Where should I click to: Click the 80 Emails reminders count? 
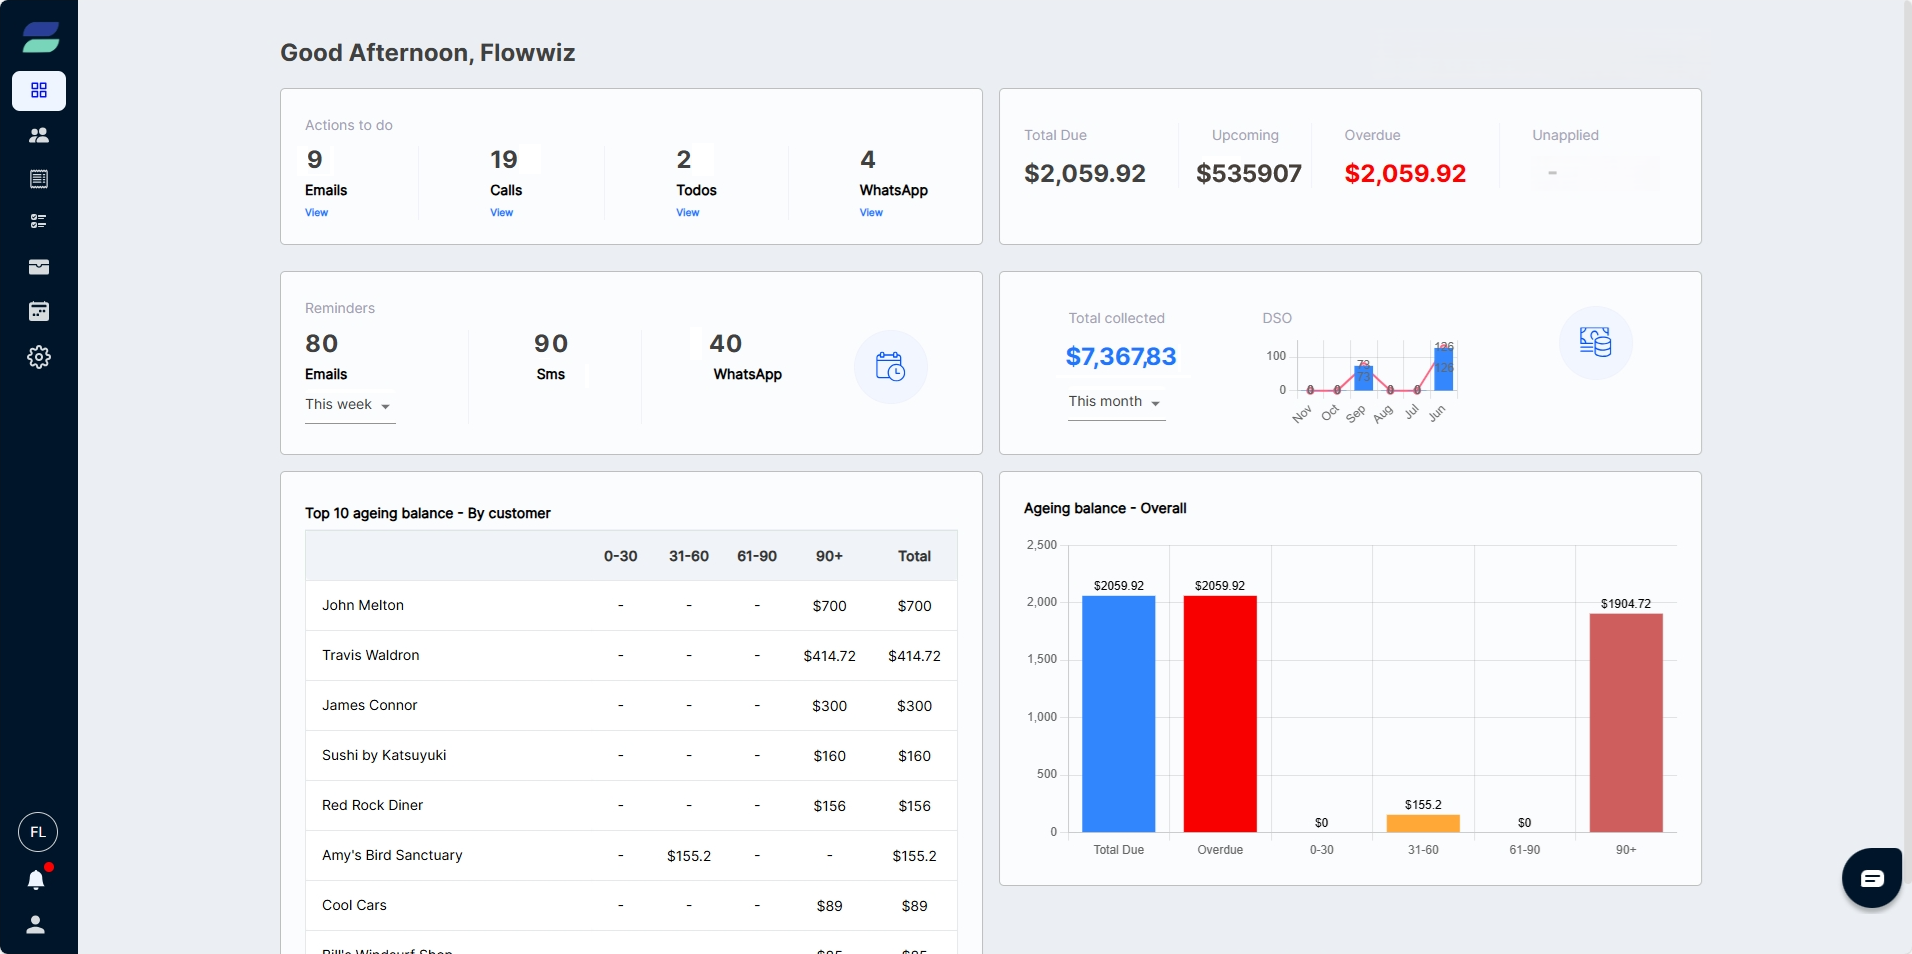pyautogui.click(x=322, y=344)
